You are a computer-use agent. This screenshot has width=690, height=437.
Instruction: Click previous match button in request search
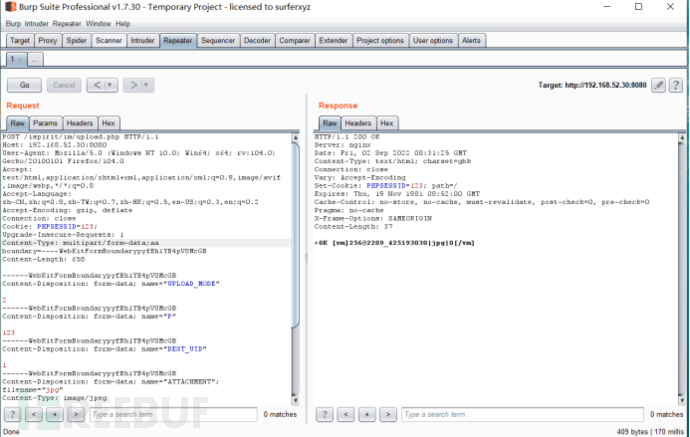click(x=32, y=413)
